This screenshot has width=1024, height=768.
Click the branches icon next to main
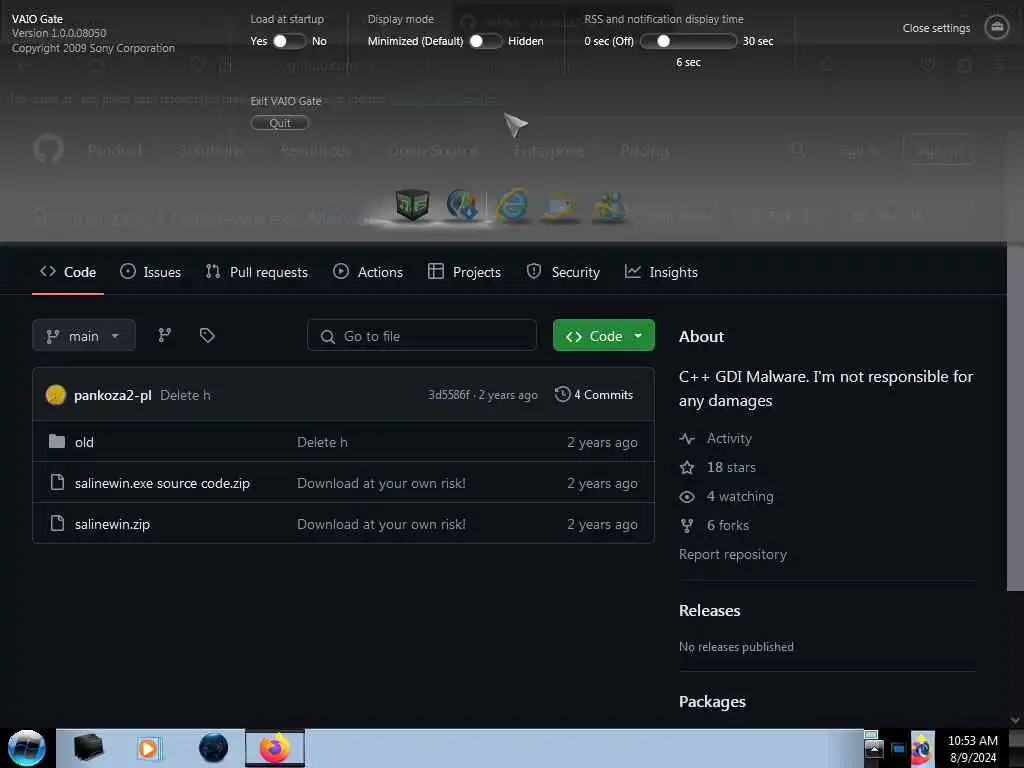[165, 336]
